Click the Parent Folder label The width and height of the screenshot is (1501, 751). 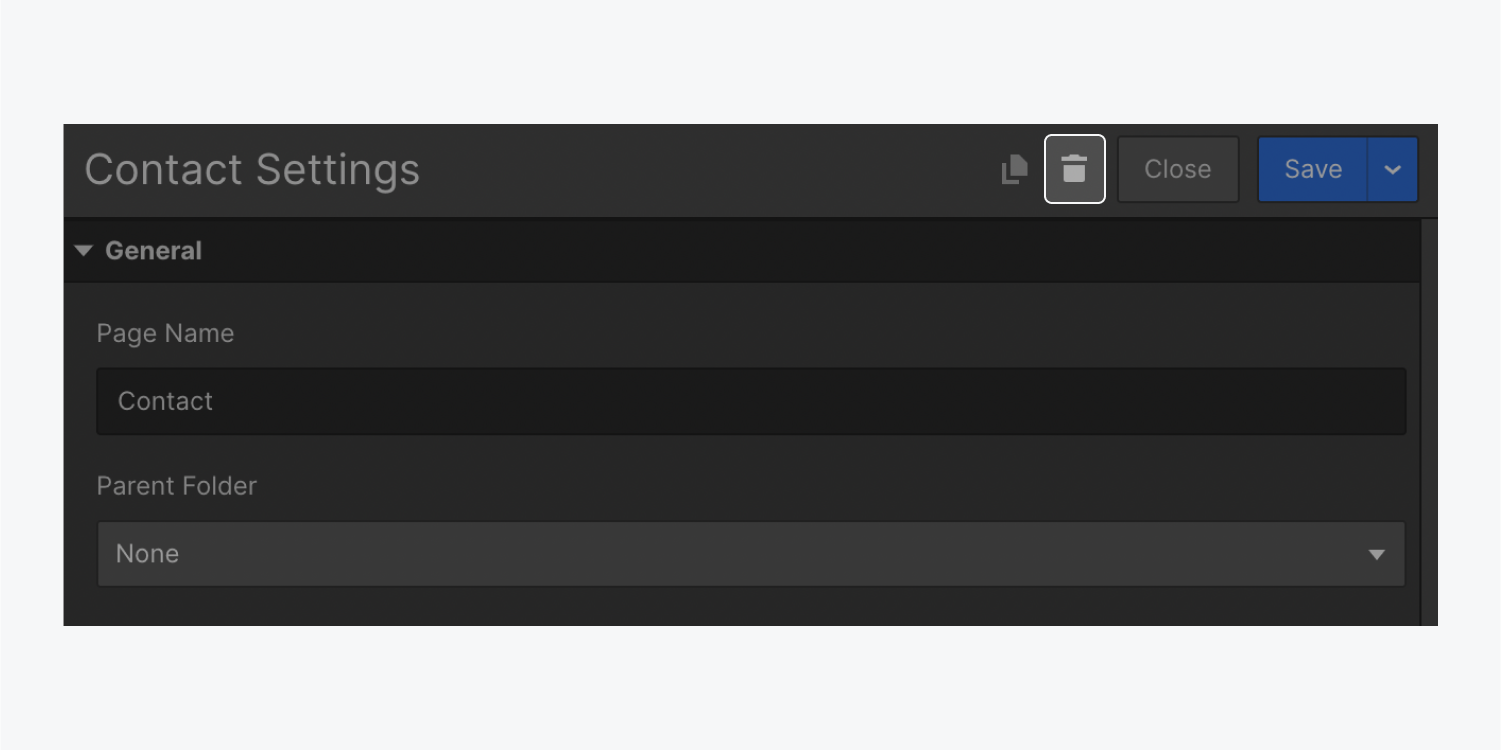(x=176, y=486)
